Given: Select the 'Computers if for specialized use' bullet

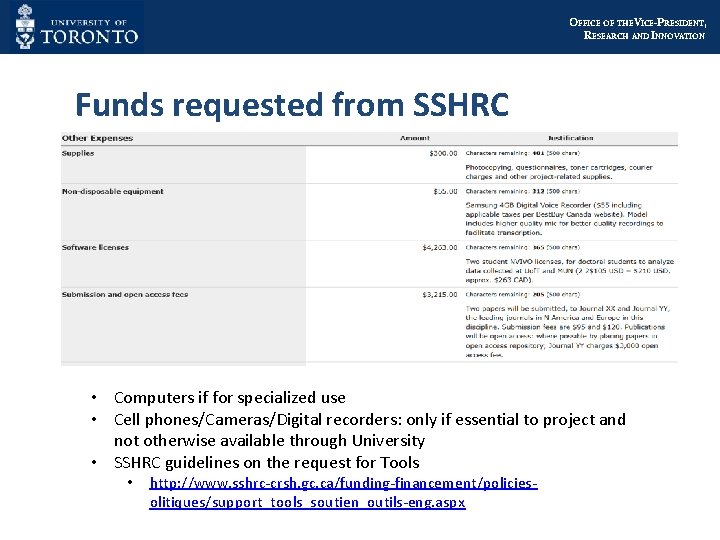Looking at the screenshot, I should (x=230, y=398).
